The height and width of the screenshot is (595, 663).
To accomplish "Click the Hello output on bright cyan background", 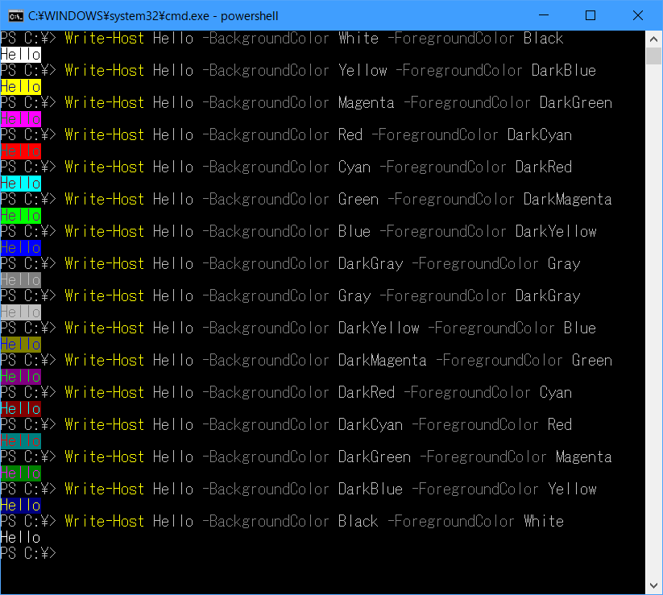I will tap(21, 183).
